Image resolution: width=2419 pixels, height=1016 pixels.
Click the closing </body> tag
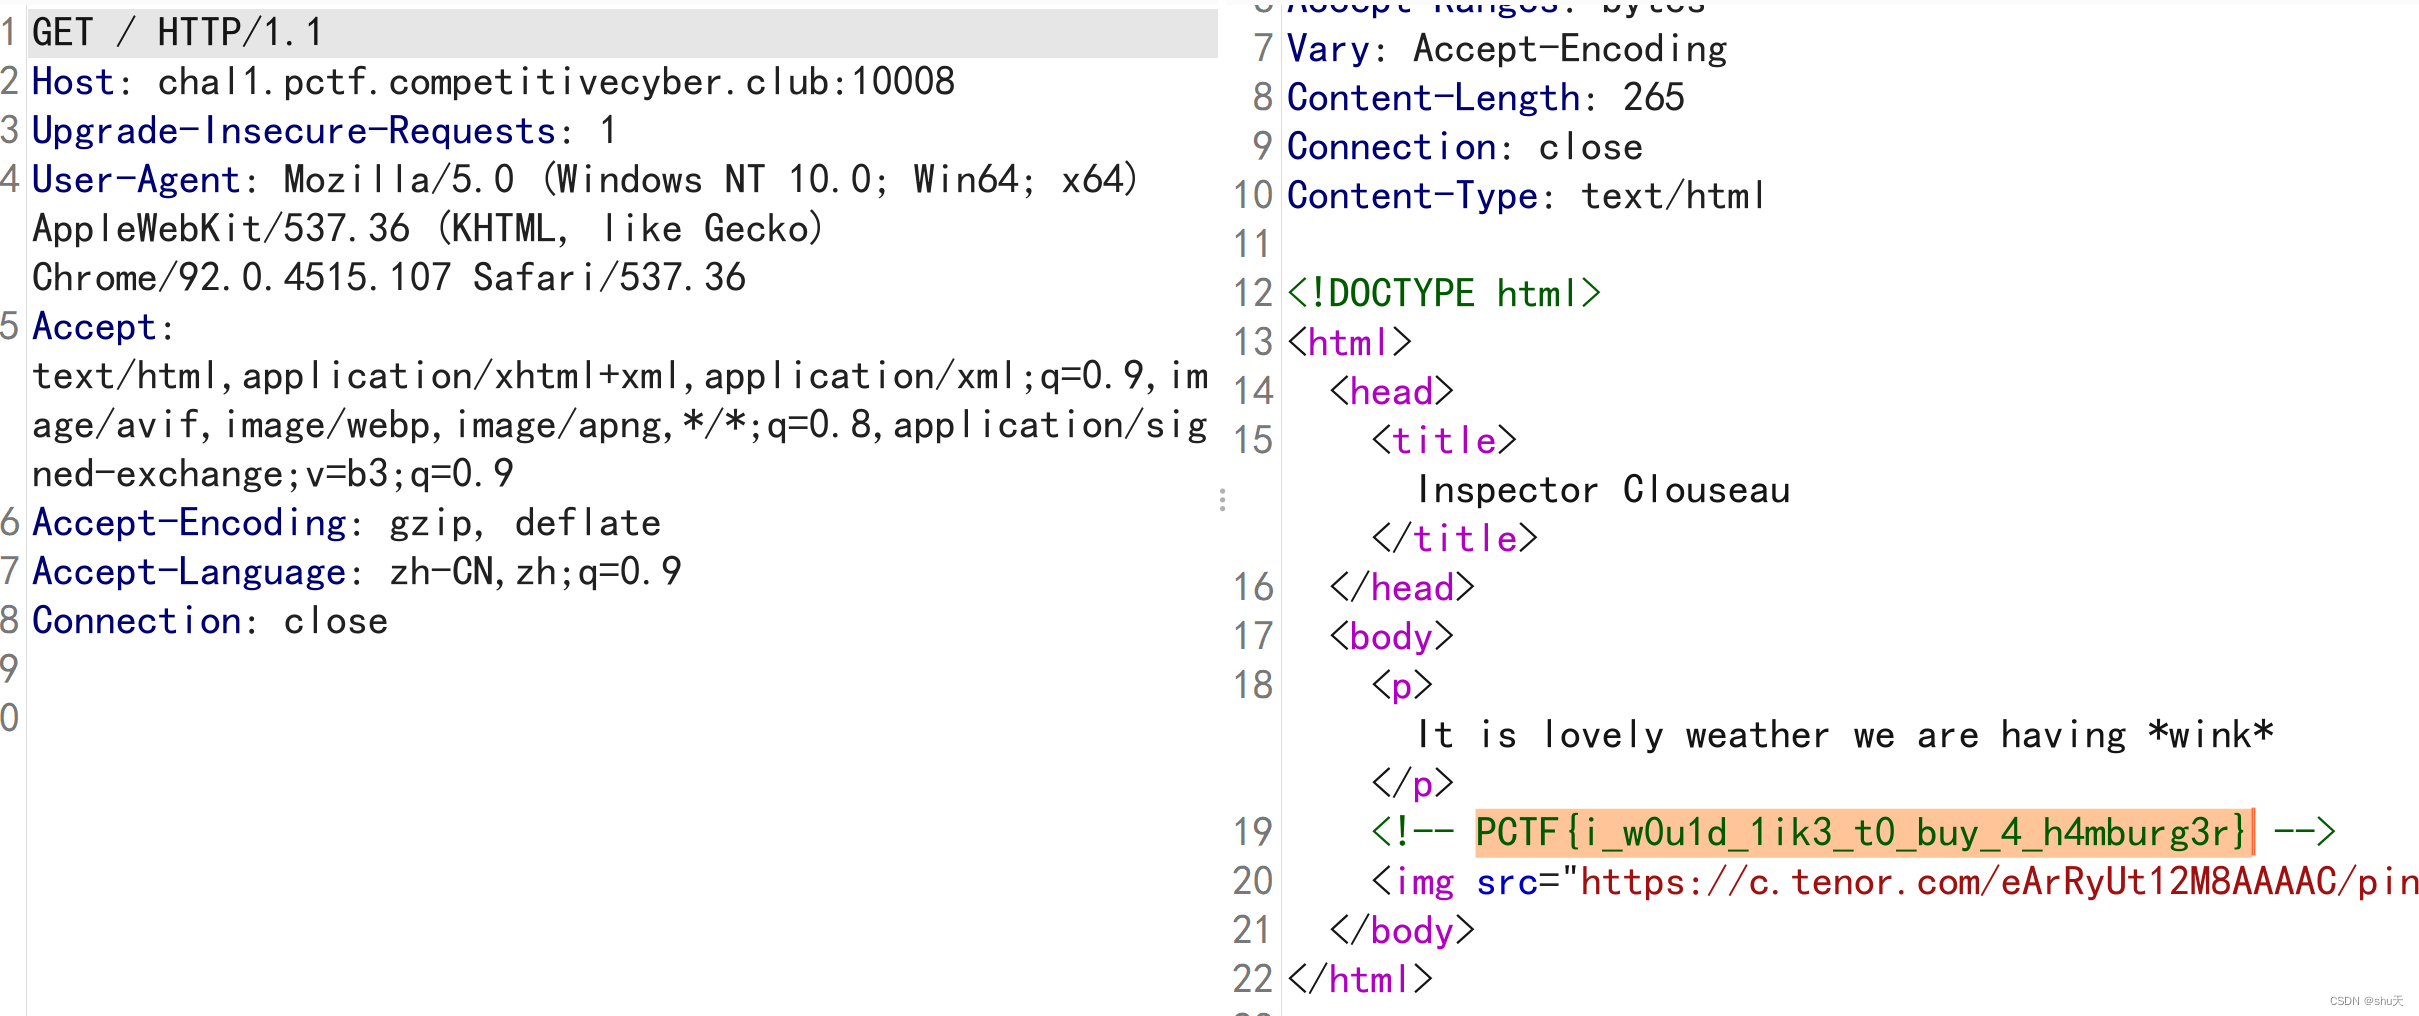(x=1402, y=931)
